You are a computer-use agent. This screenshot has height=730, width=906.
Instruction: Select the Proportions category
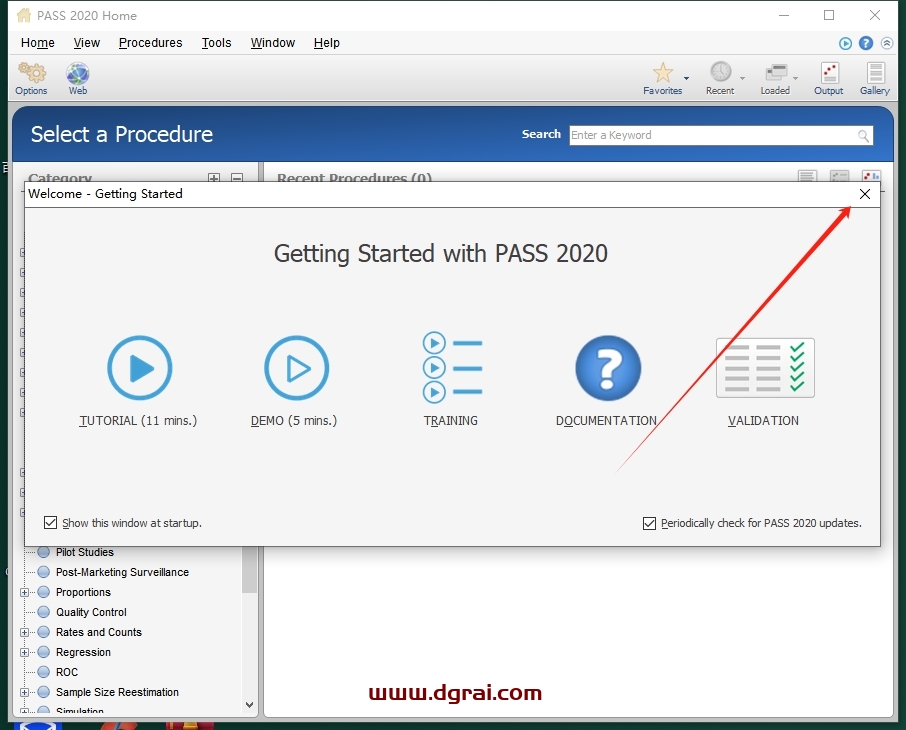[83, 592]
